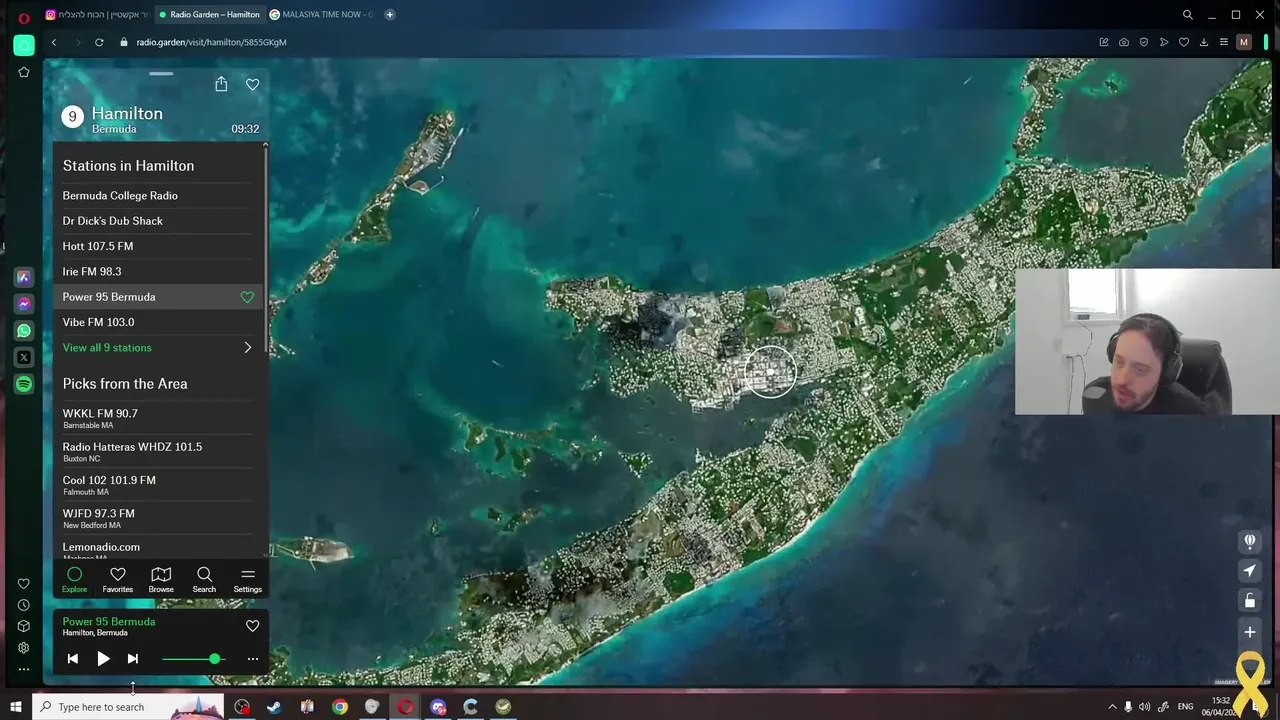1280x720 pixels.
Task: Open WhatsApp in Opera sidebar
Action: click(24, 331)
